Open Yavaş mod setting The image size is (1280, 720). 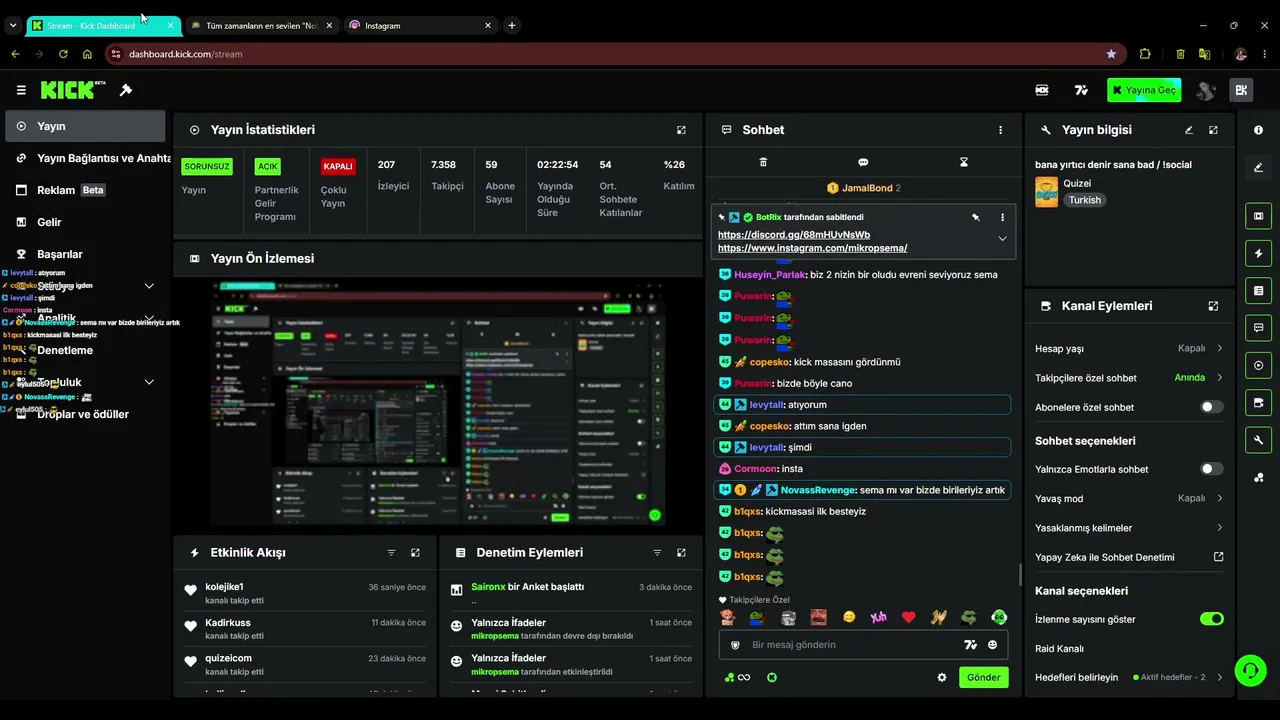pos(1129,498)
